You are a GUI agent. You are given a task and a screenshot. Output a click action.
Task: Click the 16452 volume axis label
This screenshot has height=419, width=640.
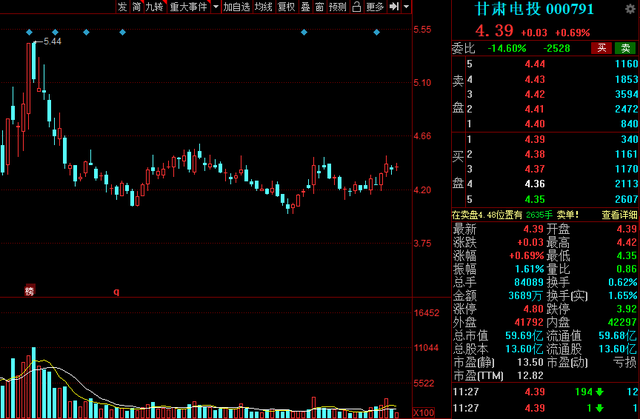click(427, 313)
